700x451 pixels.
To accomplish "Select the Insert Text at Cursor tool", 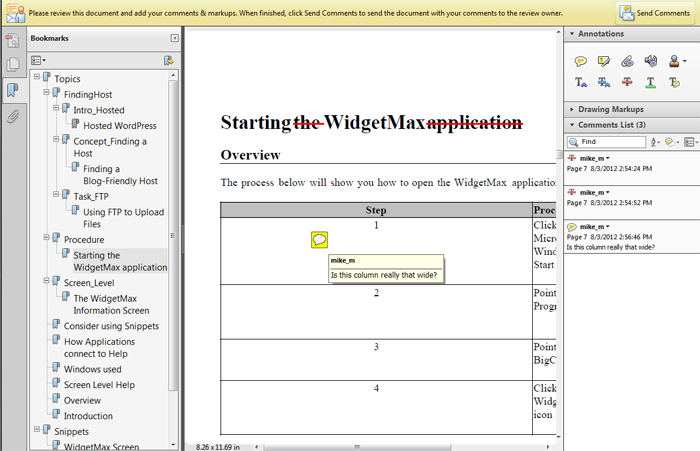I will [x=580, y=82].
